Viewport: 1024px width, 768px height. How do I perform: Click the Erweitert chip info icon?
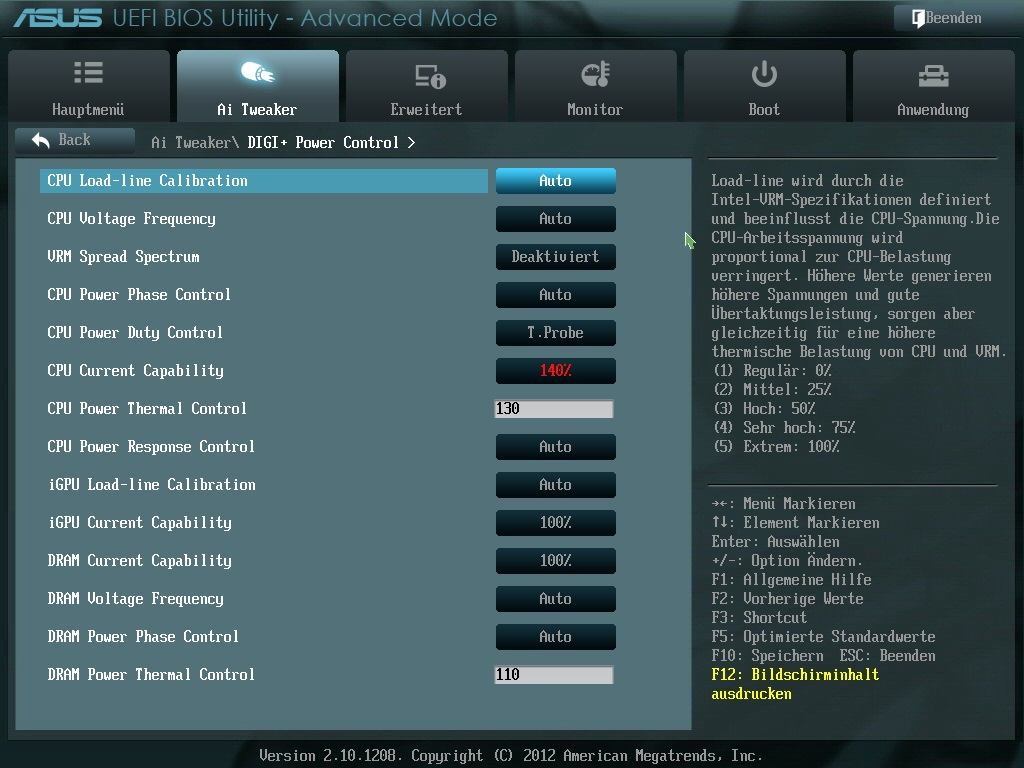[430, 76]
